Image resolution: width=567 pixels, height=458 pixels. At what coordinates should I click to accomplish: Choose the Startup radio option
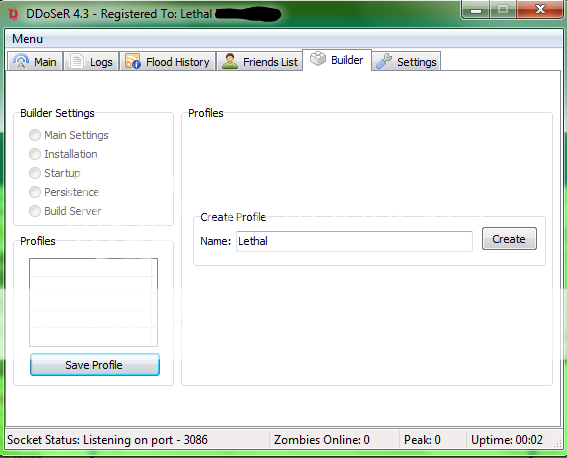click(35, 173)
